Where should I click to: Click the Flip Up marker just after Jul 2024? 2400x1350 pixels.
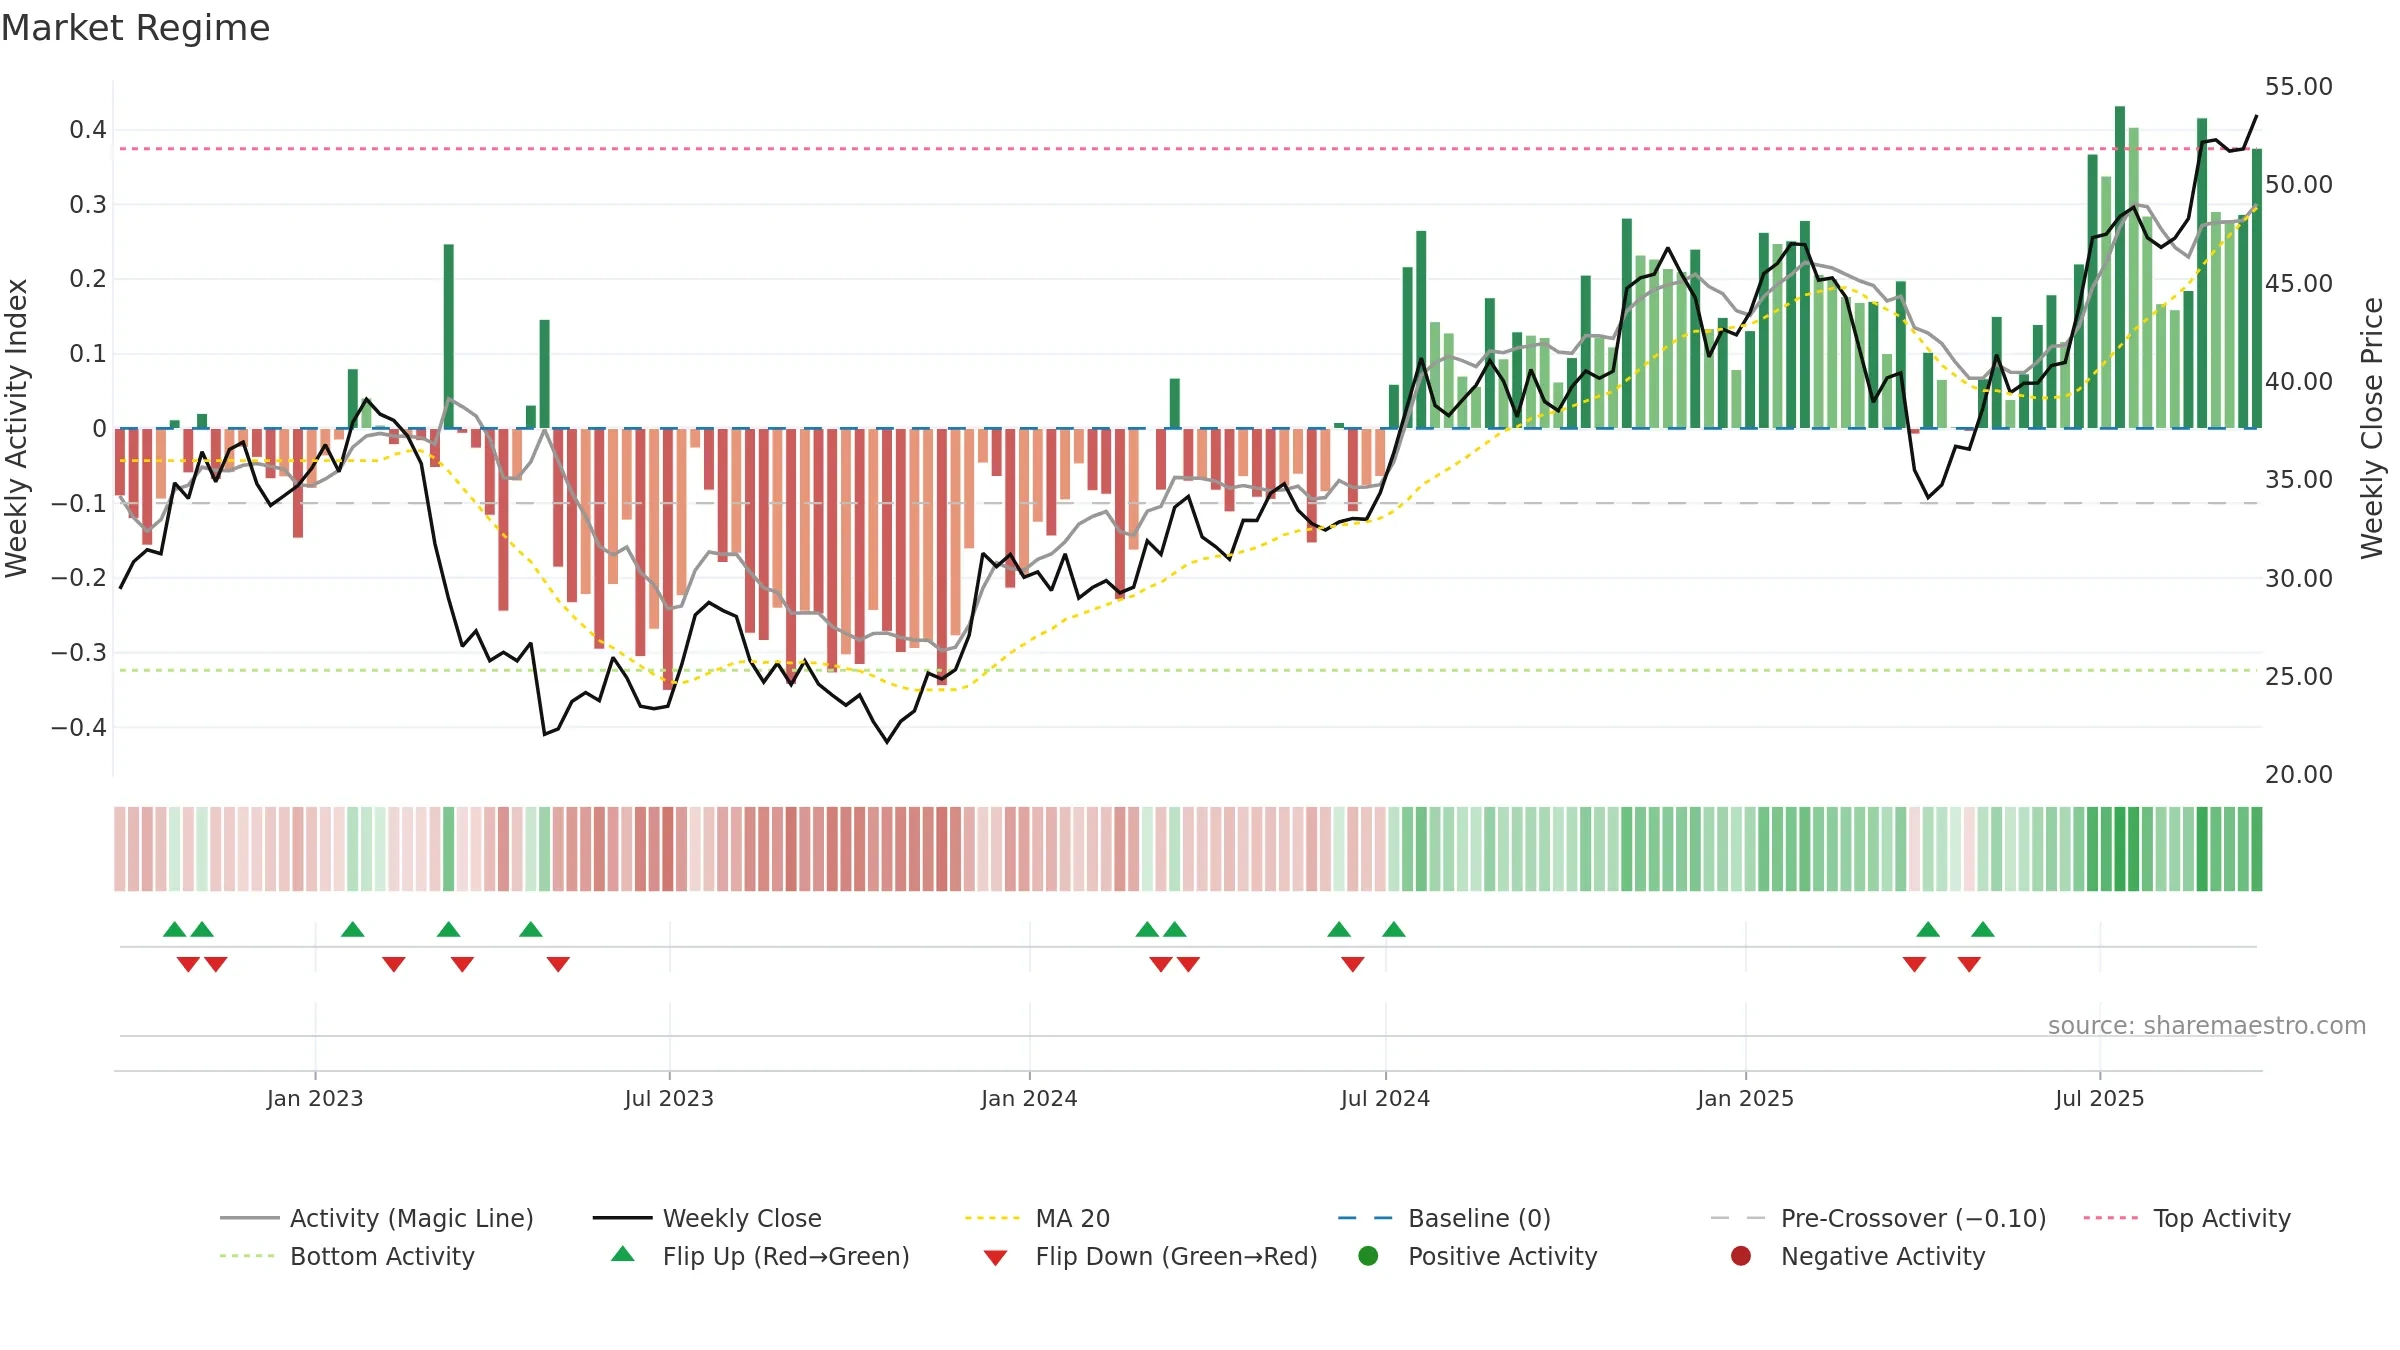point(1394,929)
